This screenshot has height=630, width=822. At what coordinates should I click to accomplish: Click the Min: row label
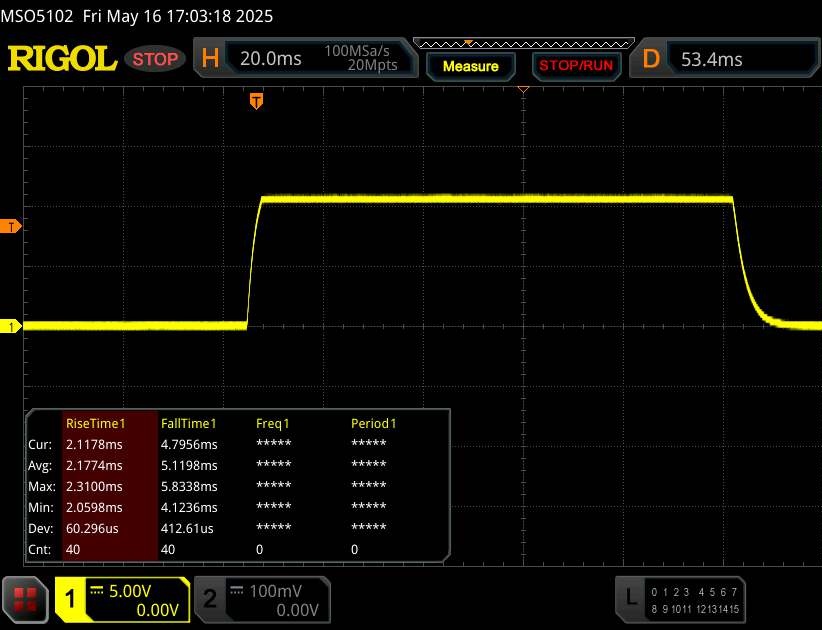41,507
